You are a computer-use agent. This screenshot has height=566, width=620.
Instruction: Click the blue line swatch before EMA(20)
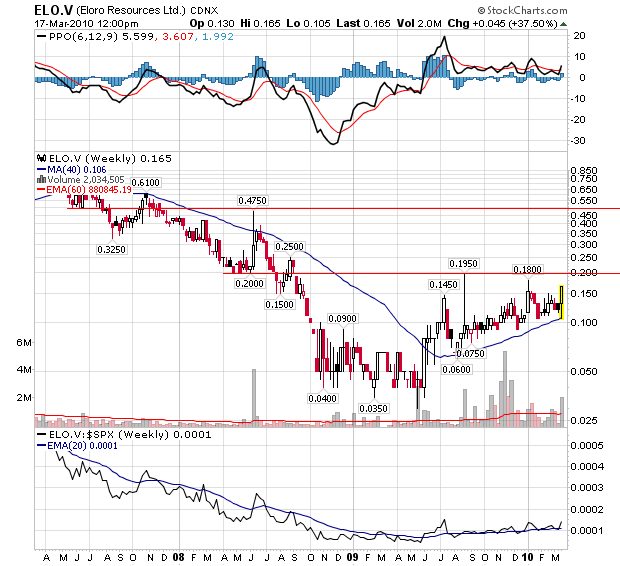click(x=42, y=446)
